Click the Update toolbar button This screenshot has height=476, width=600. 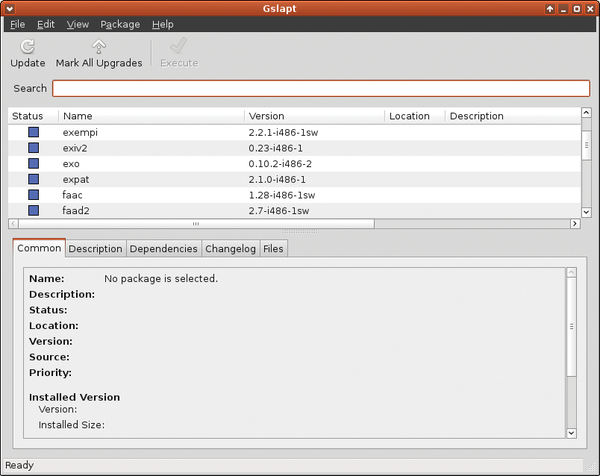coord(28,53)
